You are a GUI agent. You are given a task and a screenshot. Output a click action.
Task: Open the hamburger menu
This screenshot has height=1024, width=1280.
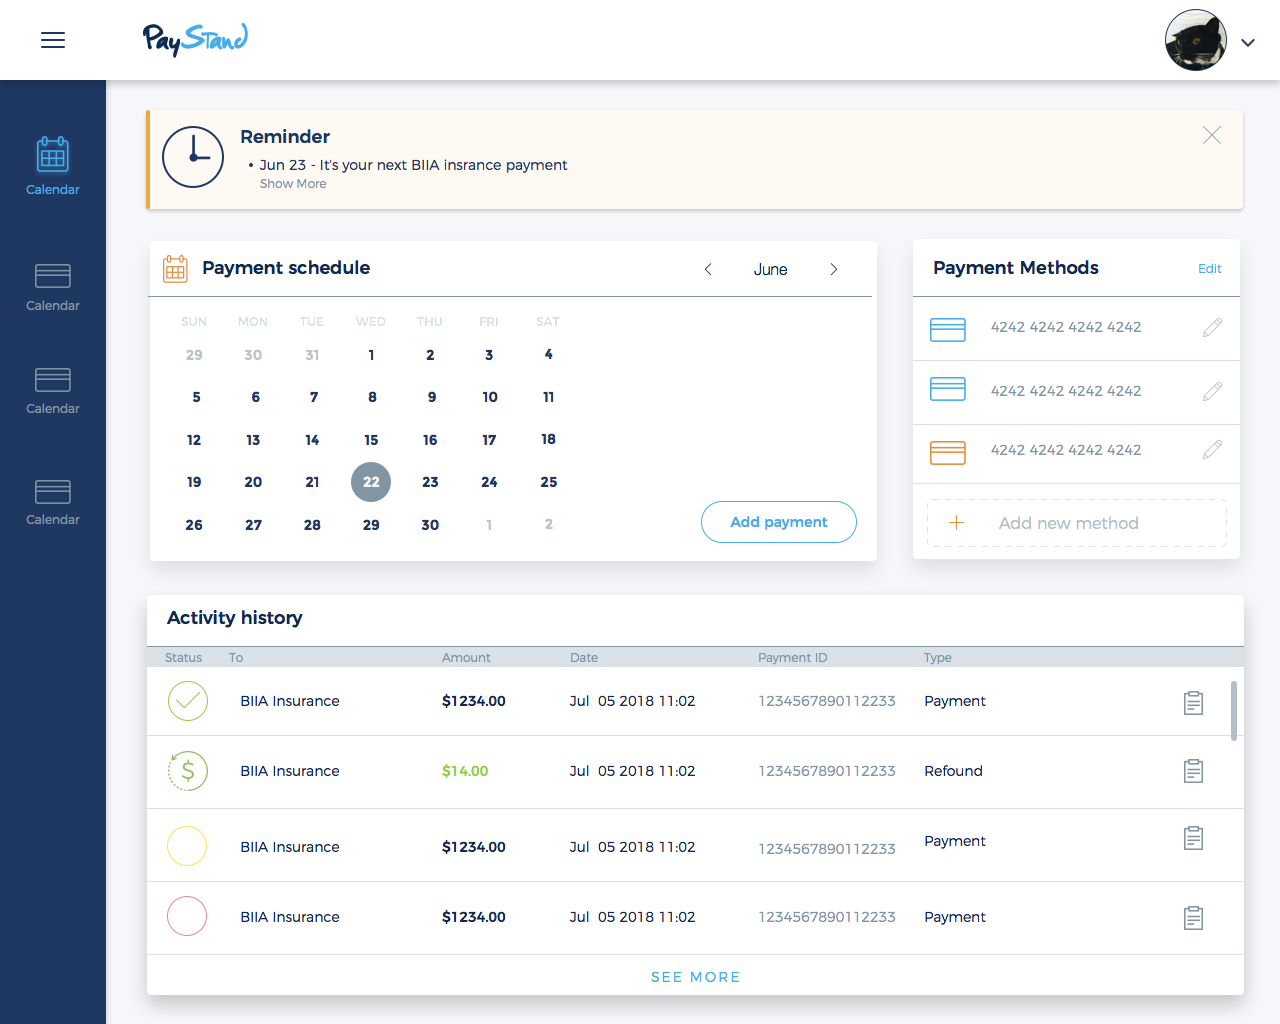coord(53,40)
